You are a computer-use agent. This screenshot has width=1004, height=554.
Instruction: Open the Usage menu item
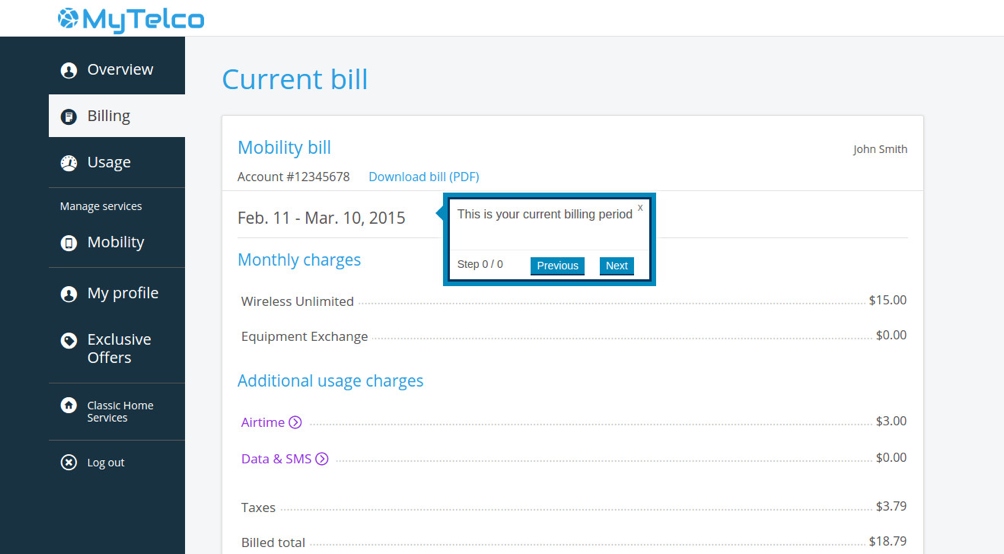click(108, 163)
